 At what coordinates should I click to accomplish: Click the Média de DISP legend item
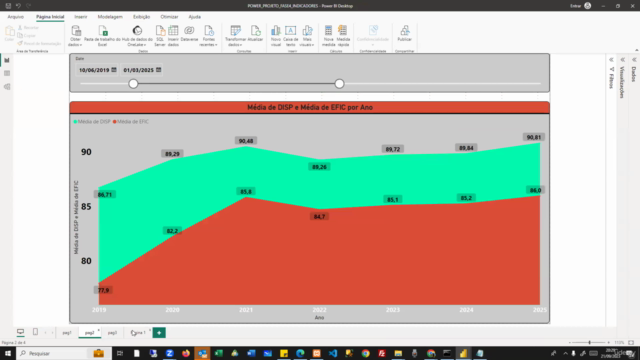[x=92, y=122]
